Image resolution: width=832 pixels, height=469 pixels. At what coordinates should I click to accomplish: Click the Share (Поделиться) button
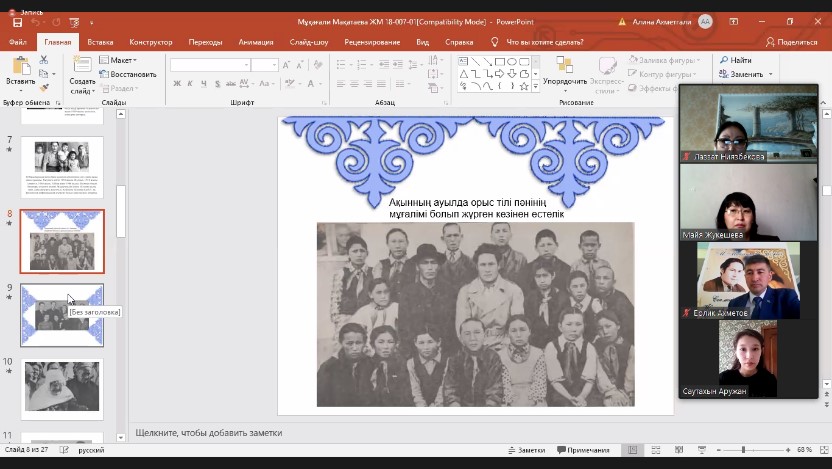coord(791,42)
